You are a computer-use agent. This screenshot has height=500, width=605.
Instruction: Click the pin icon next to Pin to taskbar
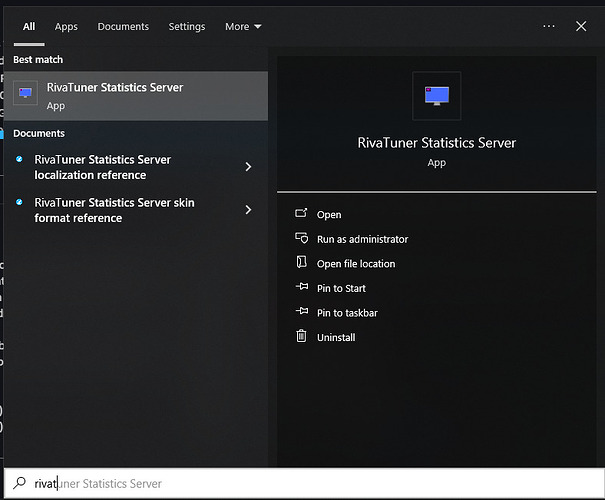(x=302, y=311)
